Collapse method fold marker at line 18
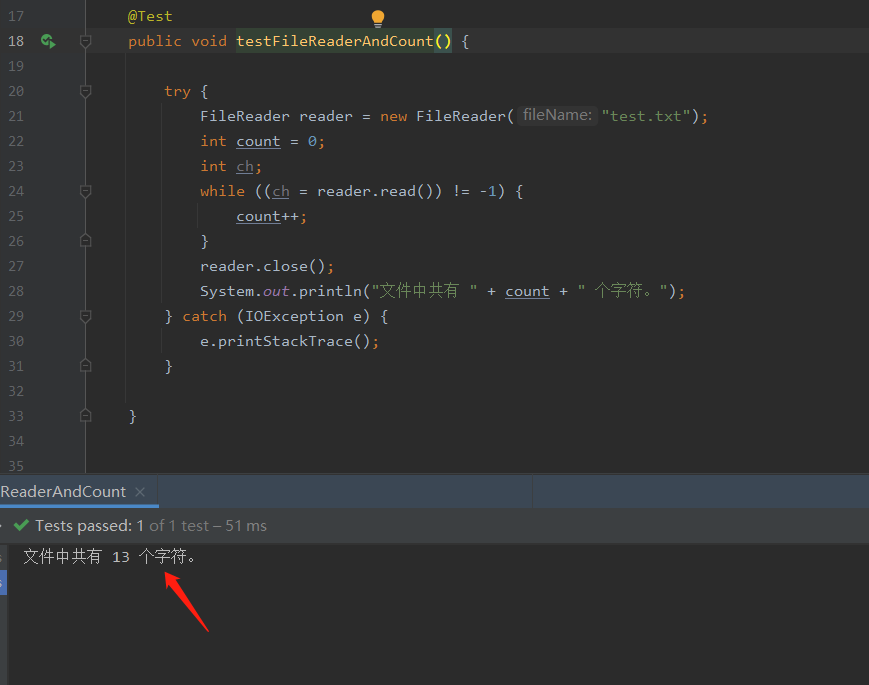Viewport: 869px width, 685px height. tap(85, 41)
